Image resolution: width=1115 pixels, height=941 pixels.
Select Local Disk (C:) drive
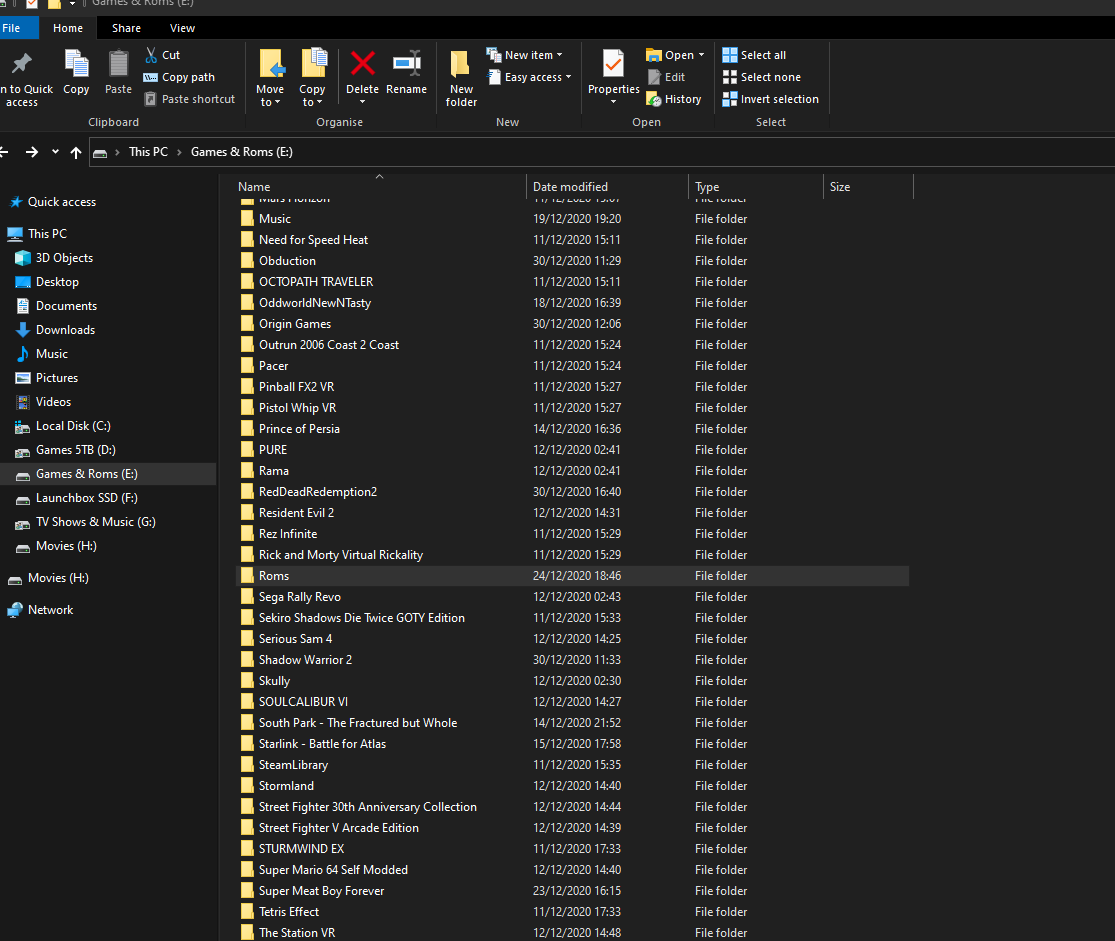tap(73, 426)
